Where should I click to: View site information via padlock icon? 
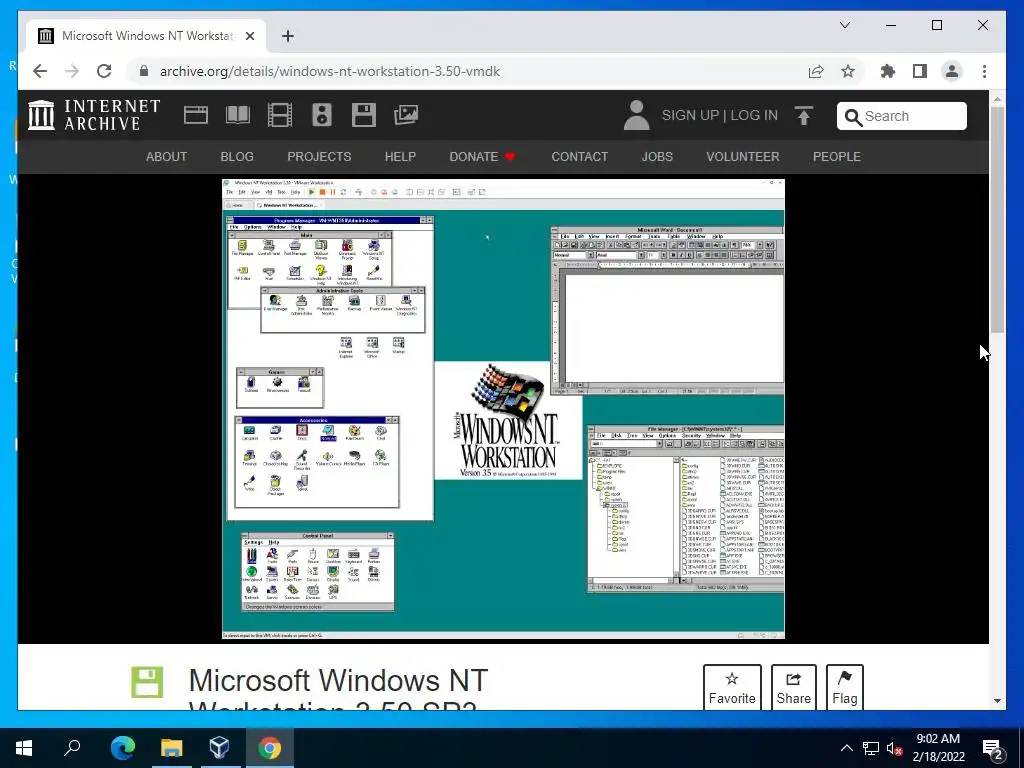pyautogui.click(x=144, y=71)
